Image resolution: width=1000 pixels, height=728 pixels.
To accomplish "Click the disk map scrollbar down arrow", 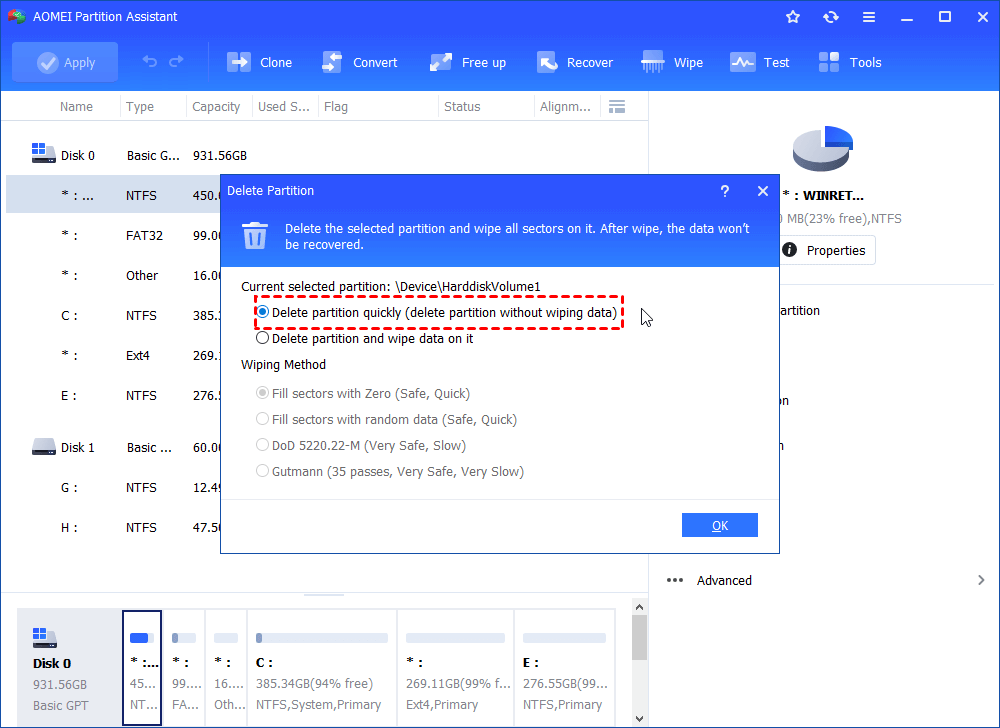I will [639, 719].
